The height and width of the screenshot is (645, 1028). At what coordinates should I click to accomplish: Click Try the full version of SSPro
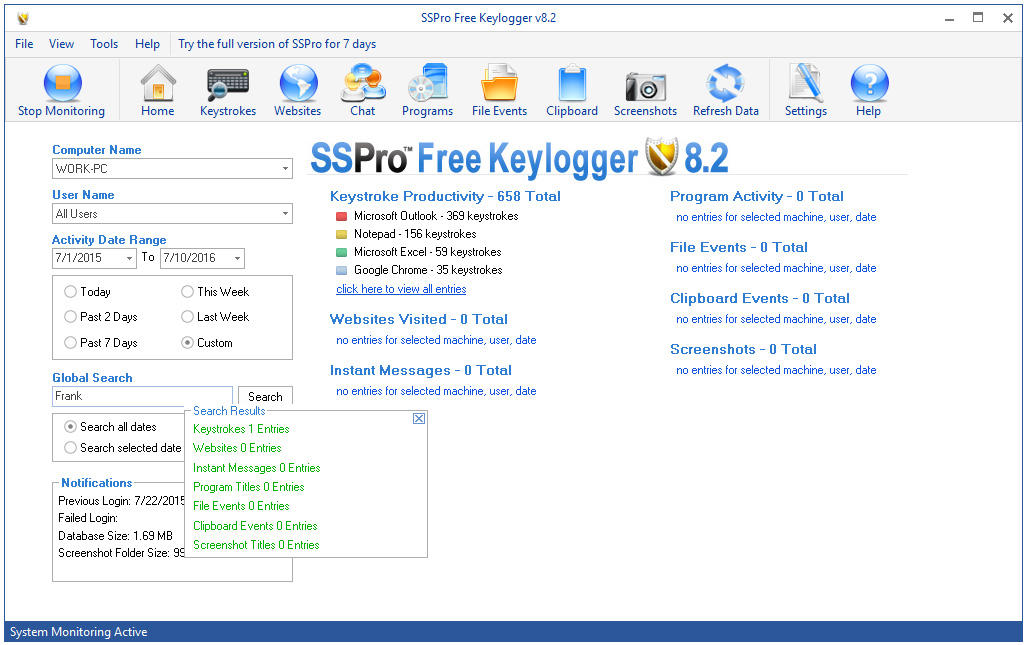tap(277, 44)
